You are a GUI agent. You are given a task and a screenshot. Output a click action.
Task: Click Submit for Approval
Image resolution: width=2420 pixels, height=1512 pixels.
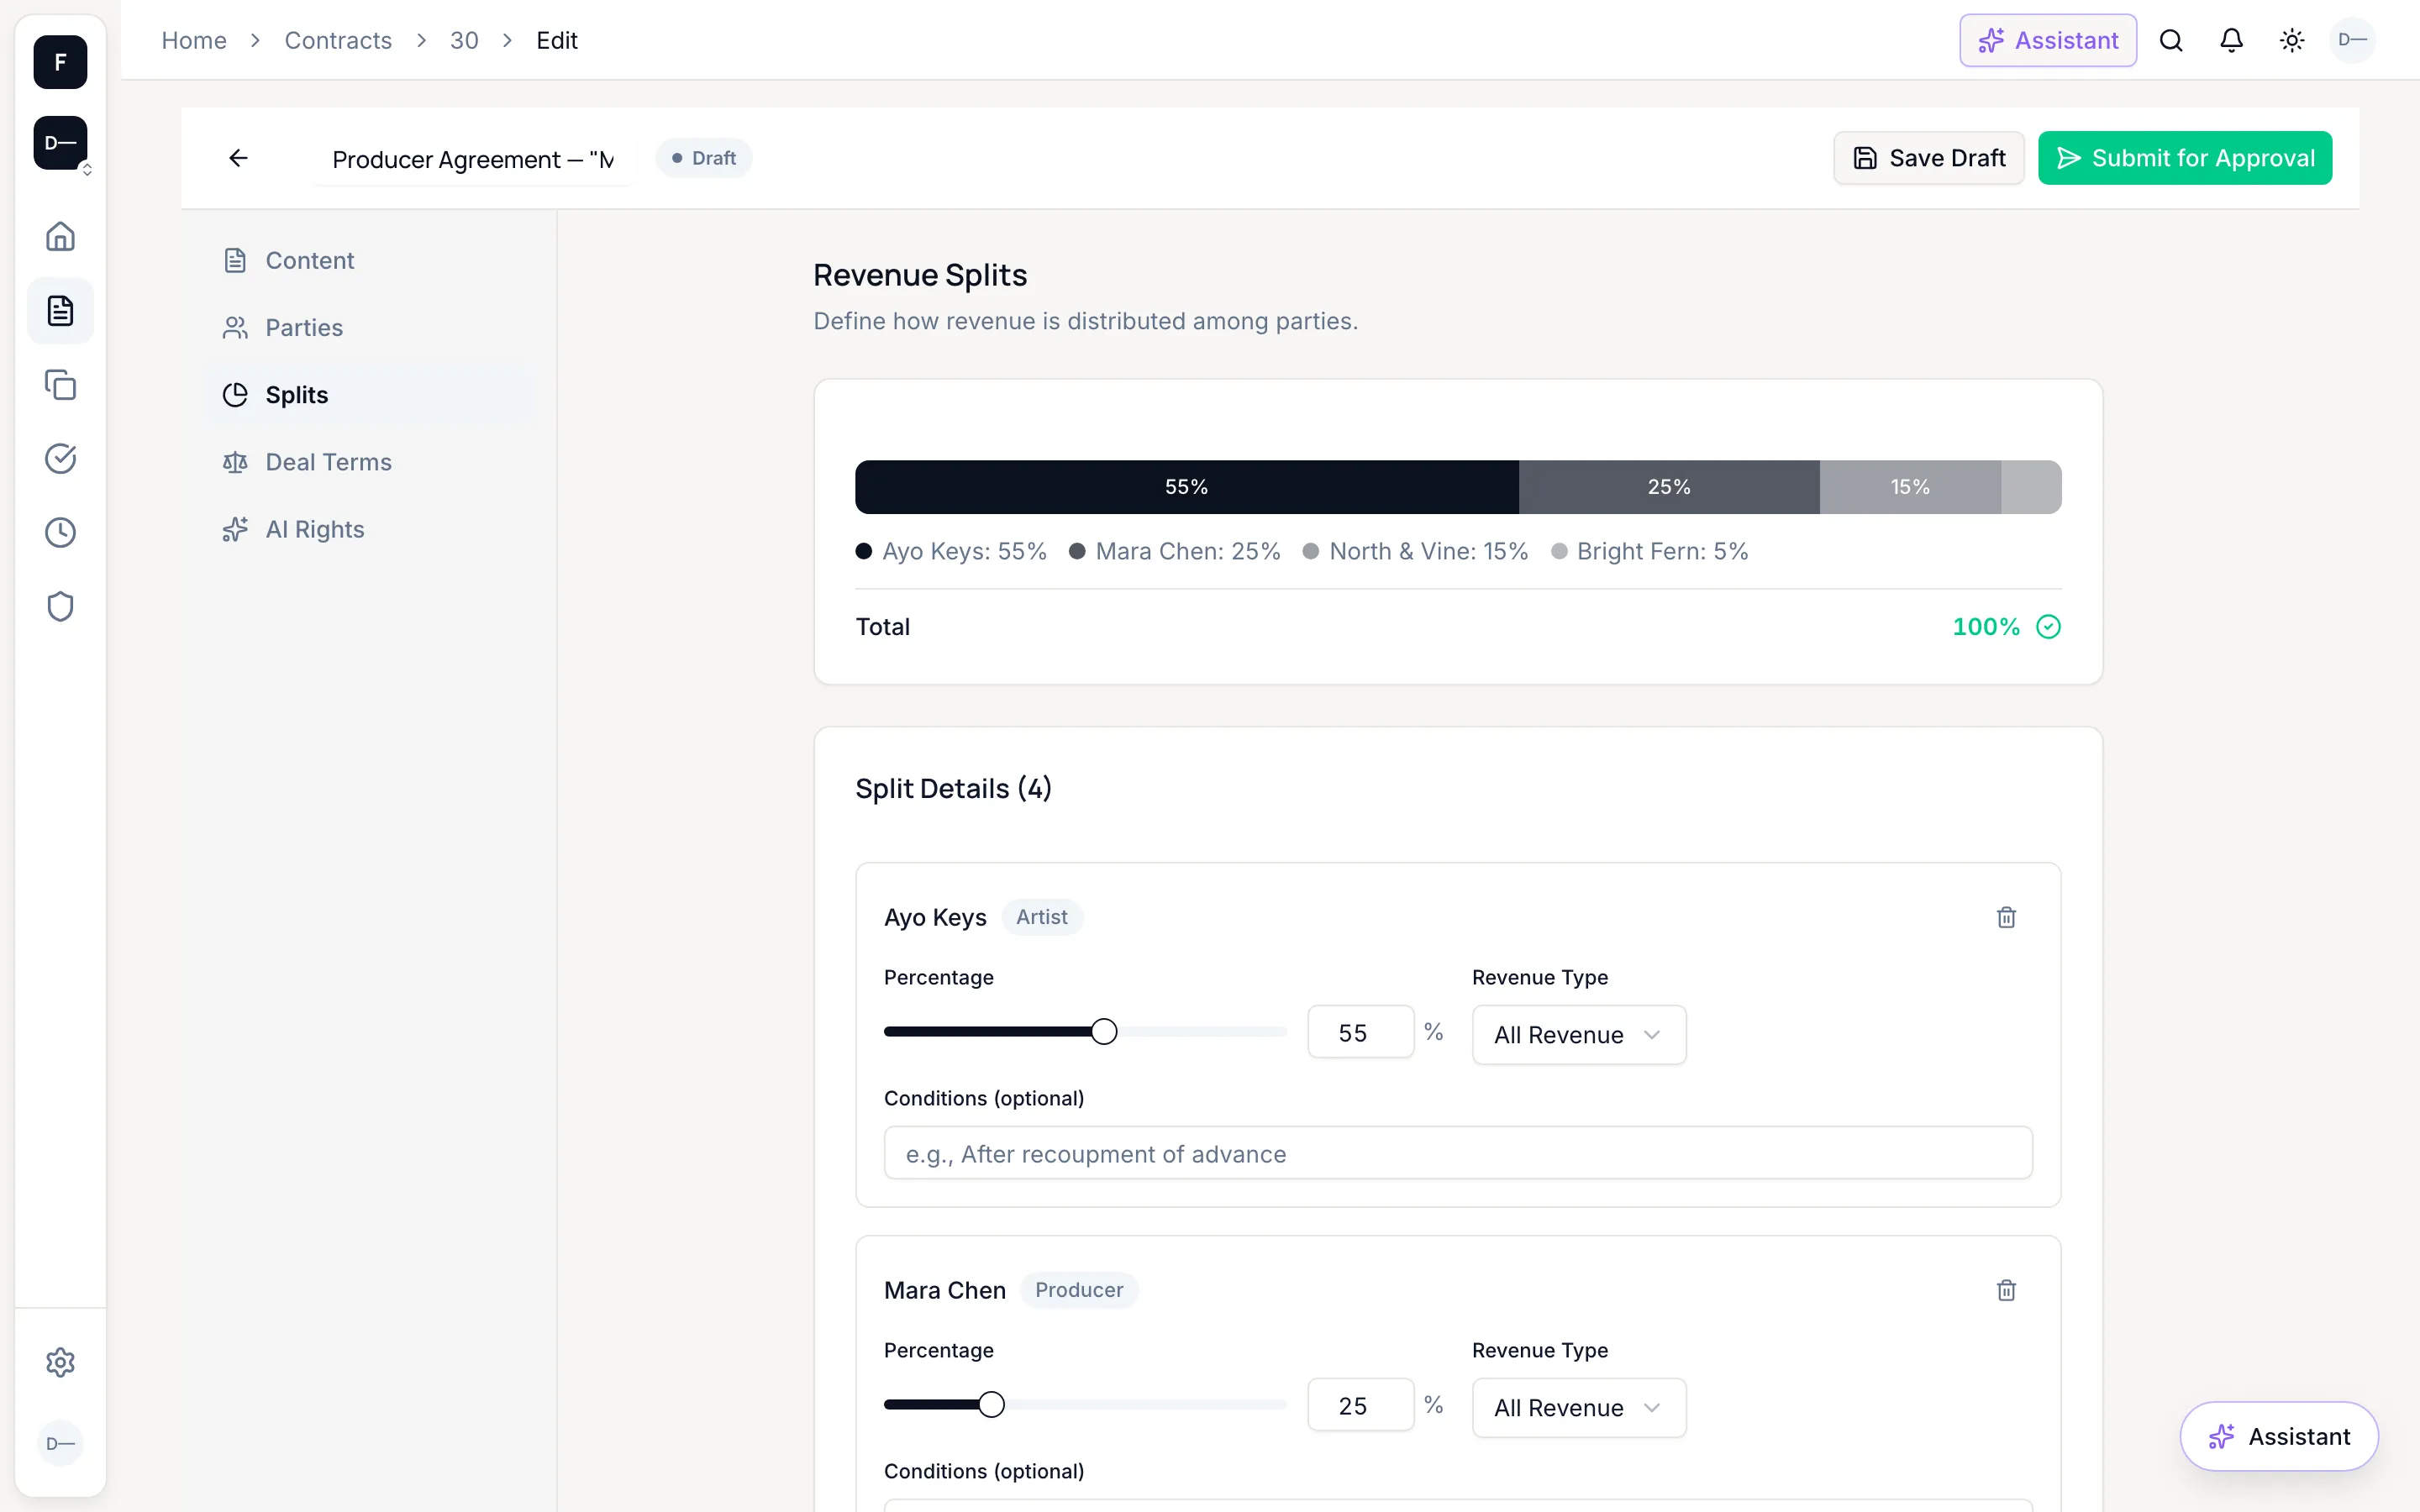[x=2185, y=158]
